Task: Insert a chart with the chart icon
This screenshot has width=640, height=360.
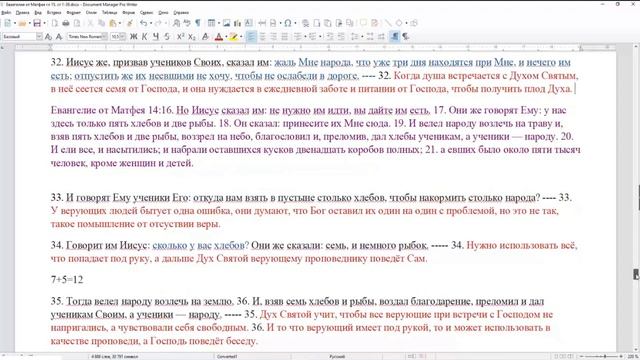Action: pos(238,23)
